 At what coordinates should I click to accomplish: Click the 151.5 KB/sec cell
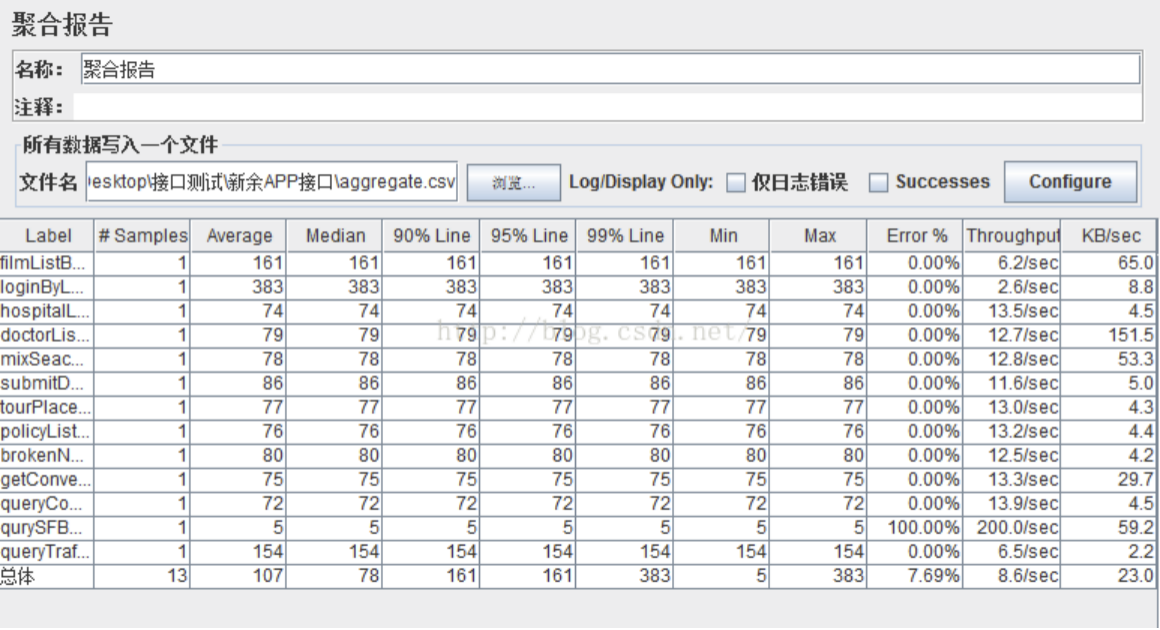[1108, 335]
